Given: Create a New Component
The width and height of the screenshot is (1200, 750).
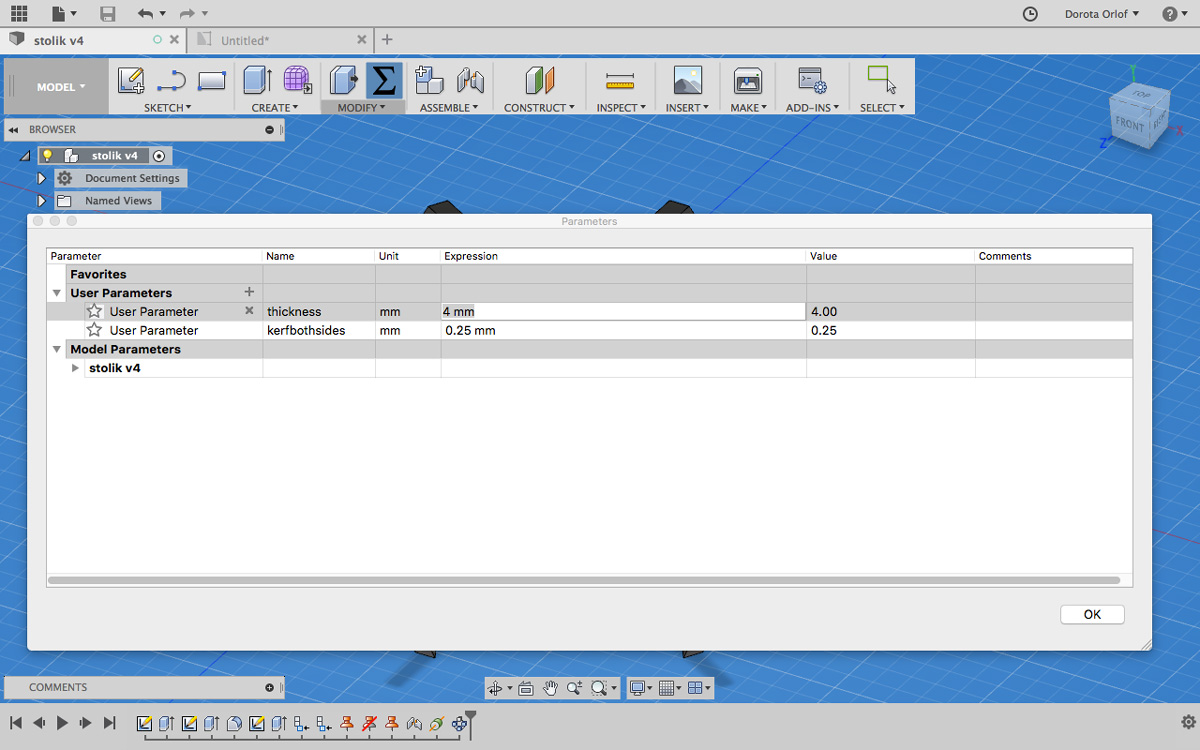Looking at the screenshot, I should tap(429, 81).
